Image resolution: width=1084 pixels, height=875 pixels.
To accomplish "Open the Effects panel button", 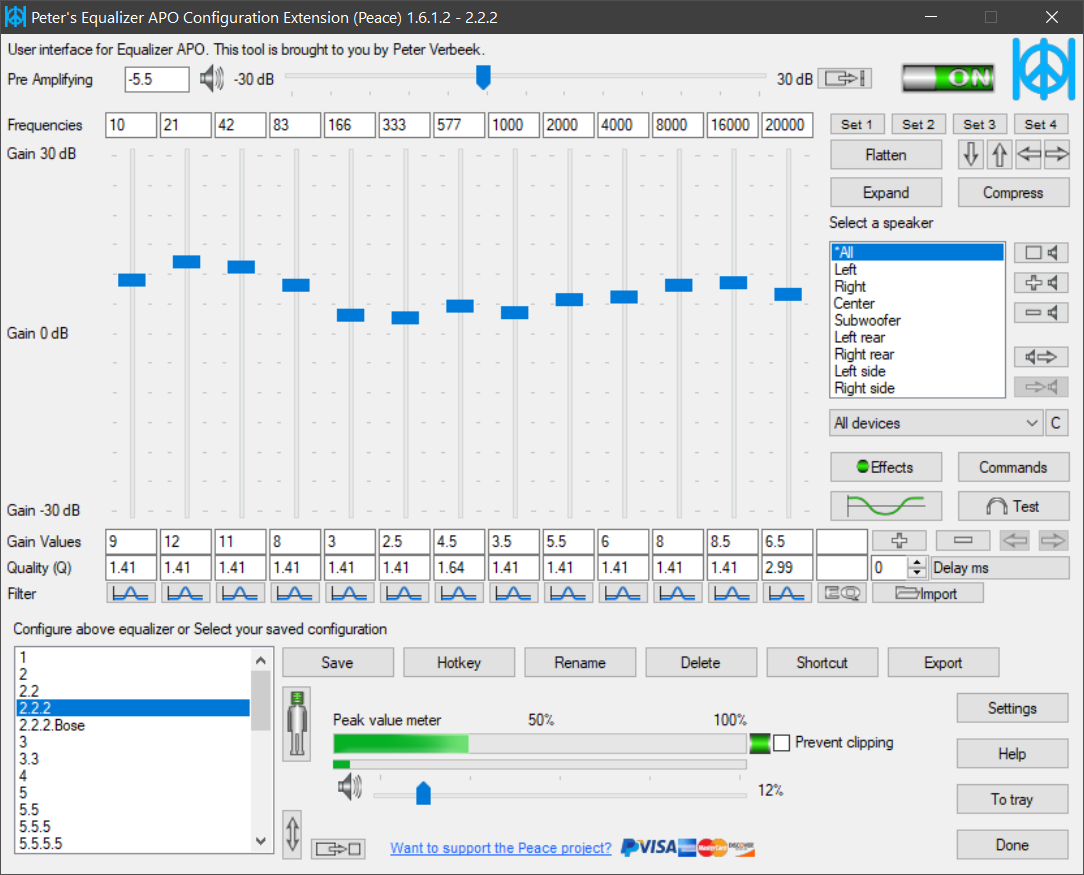I will pos(886,467).
